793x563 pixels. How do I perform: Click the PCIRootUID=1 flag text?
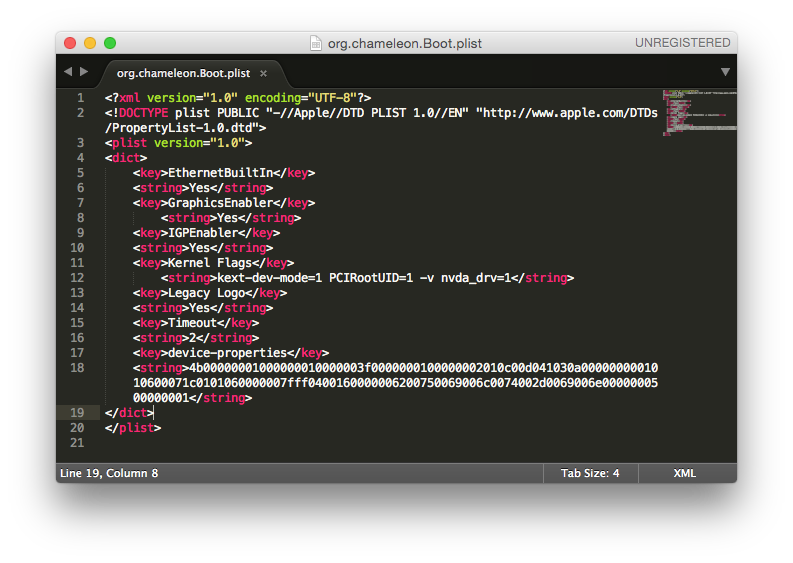click(x=371, y=278)
